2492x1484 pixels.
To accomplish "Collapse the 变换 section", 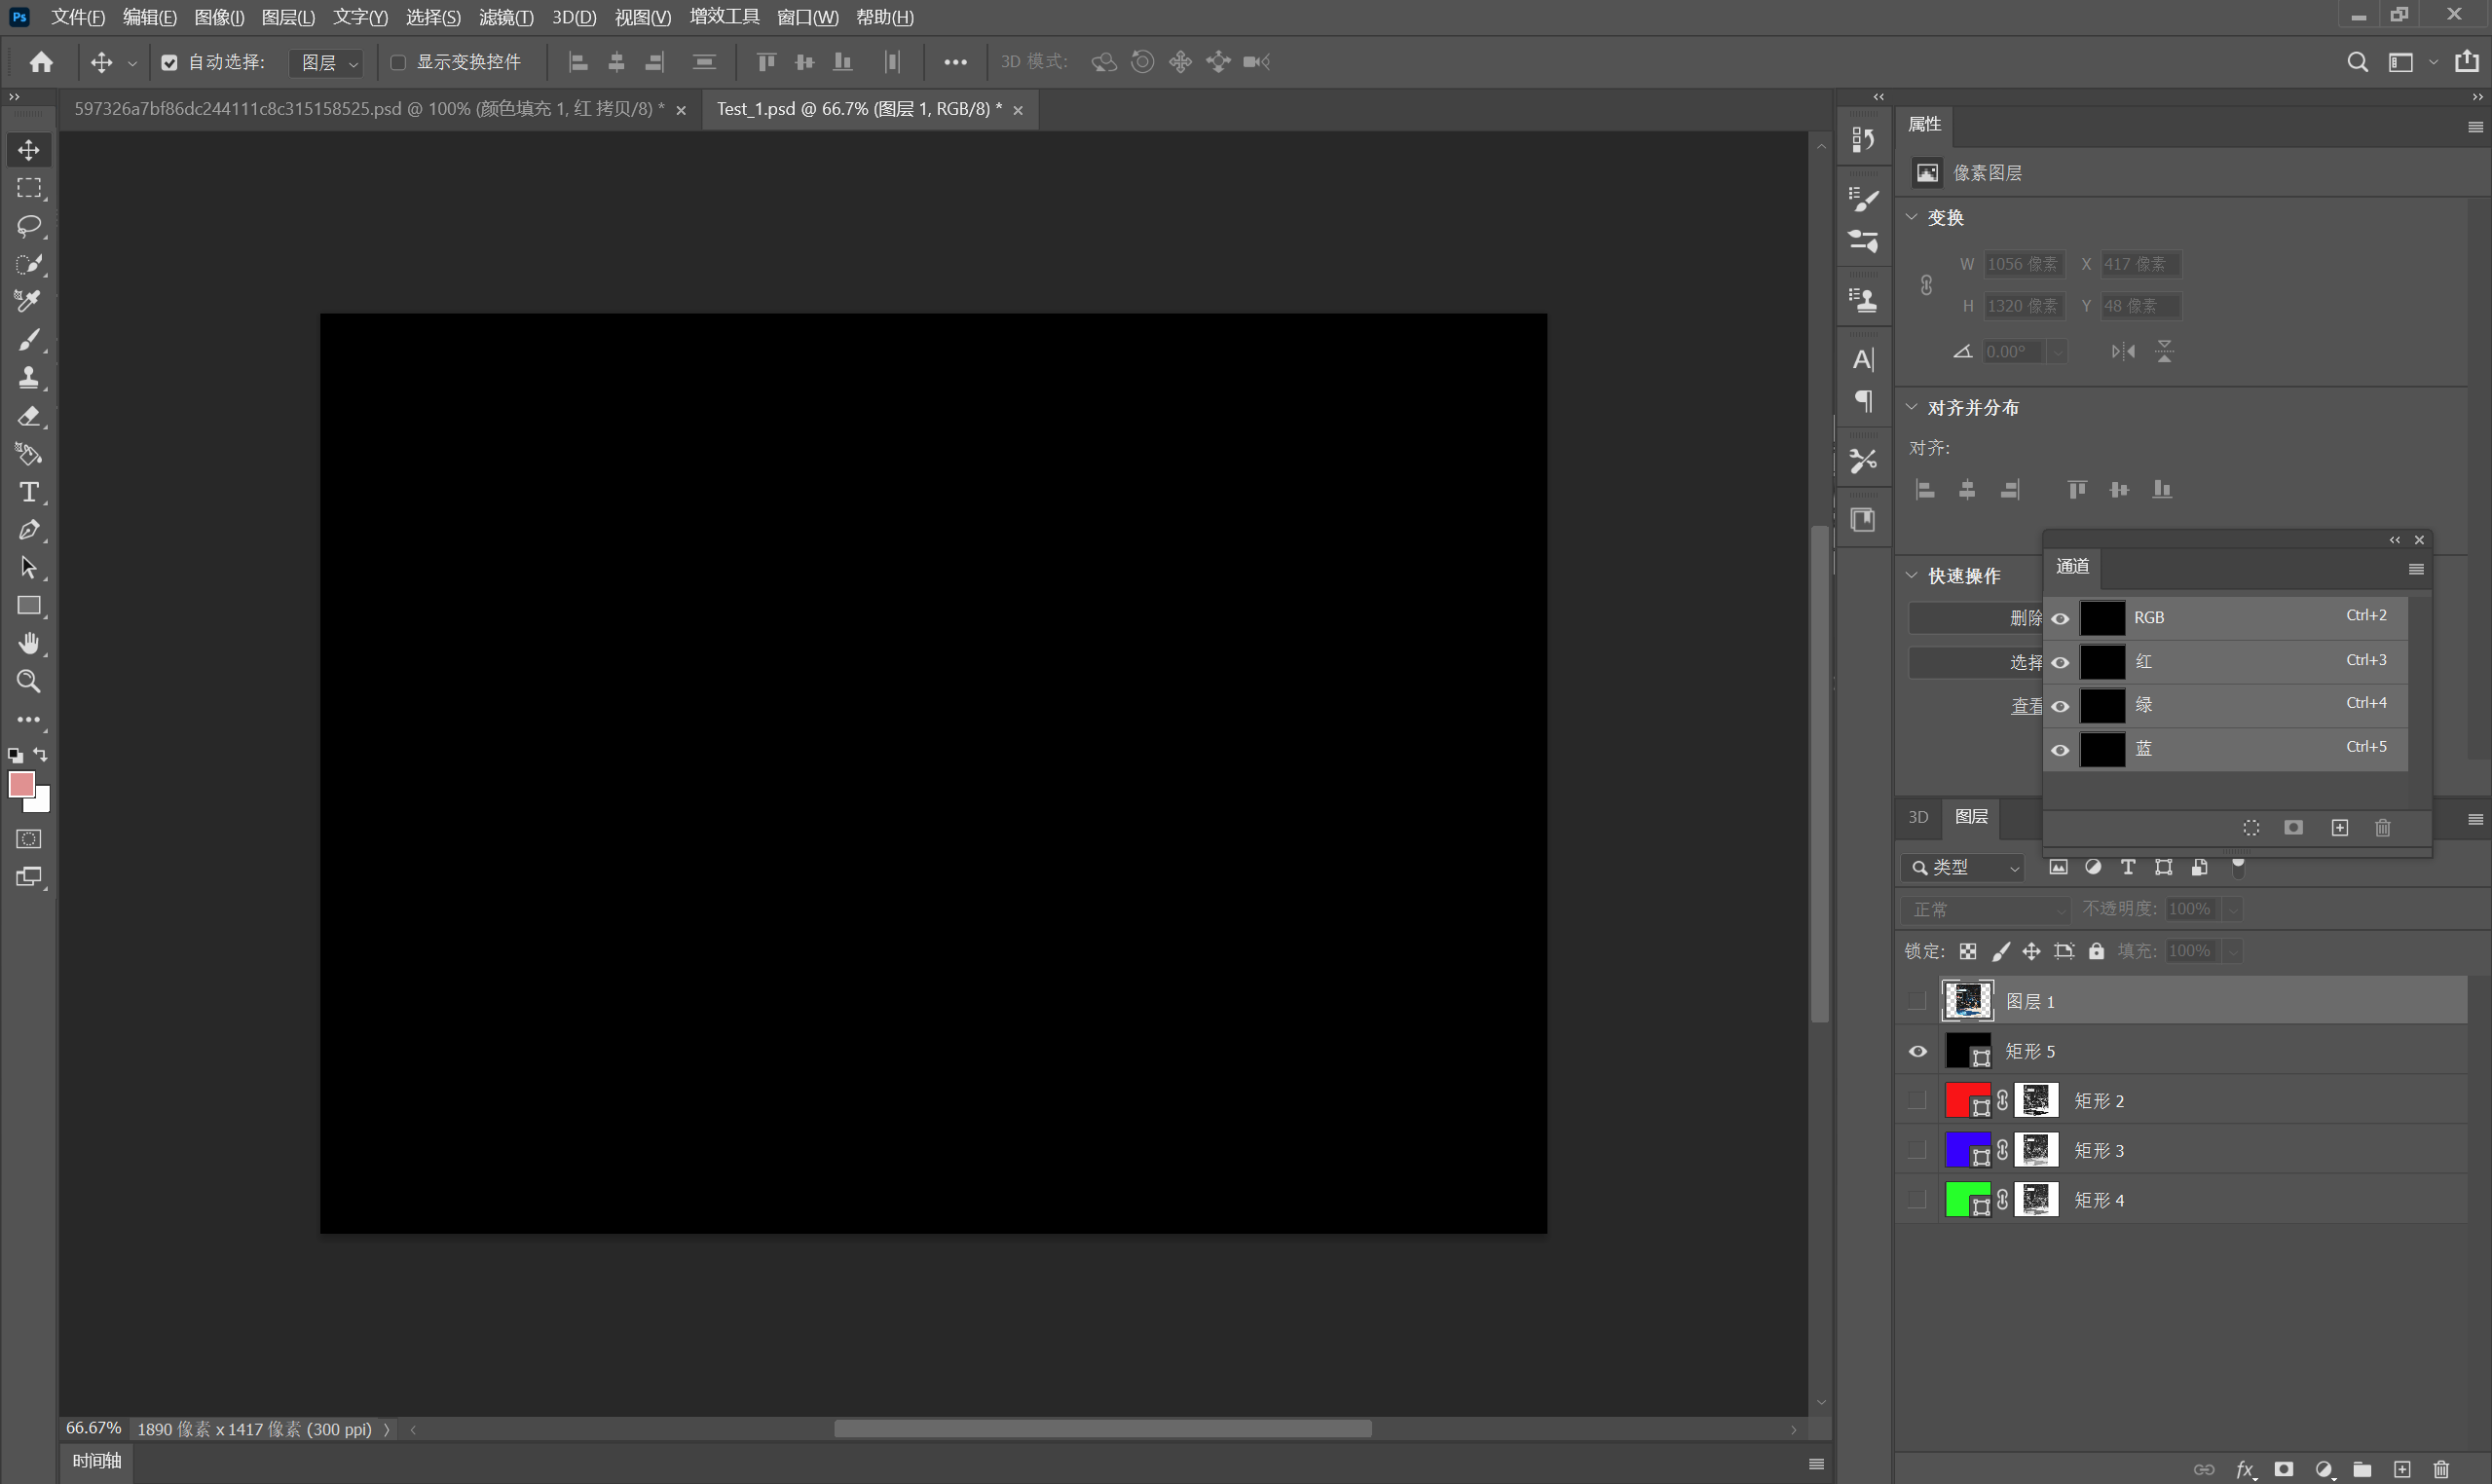I will pos(1911,217).
